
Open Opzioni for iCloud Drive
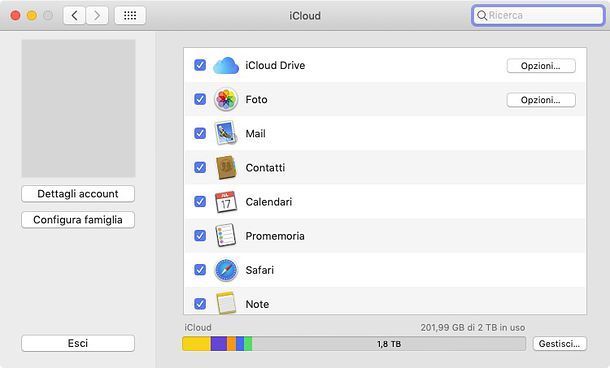541,66
